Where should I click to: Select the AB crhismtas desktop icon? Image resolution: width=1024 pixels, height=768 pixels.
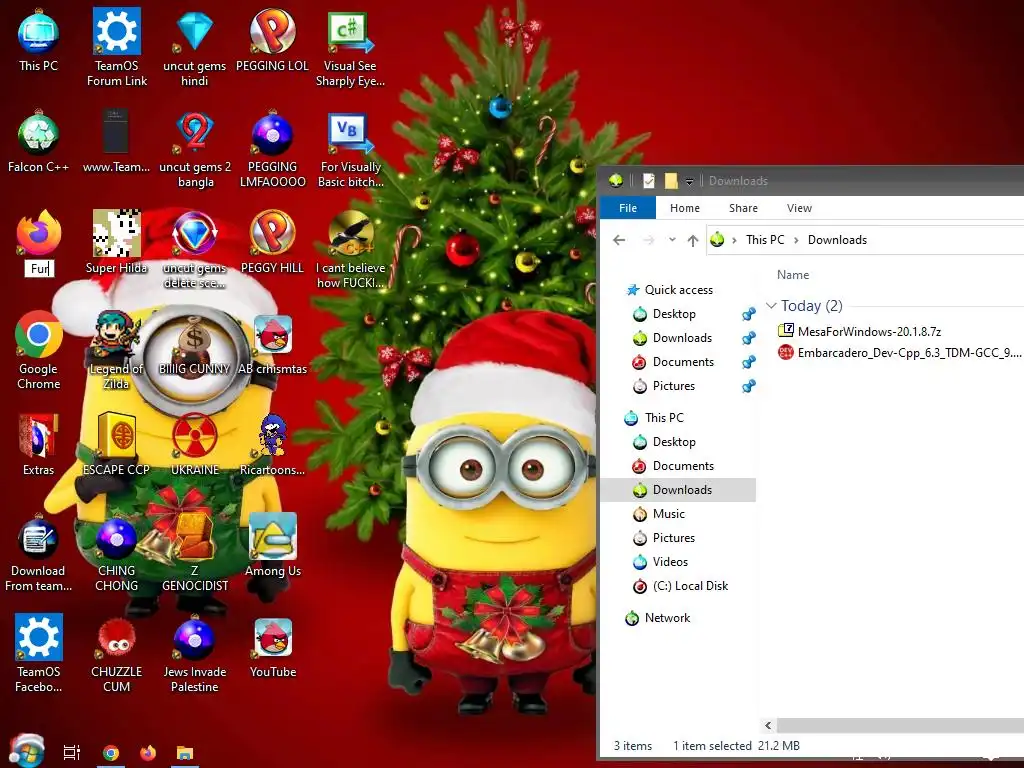(272, 344)
